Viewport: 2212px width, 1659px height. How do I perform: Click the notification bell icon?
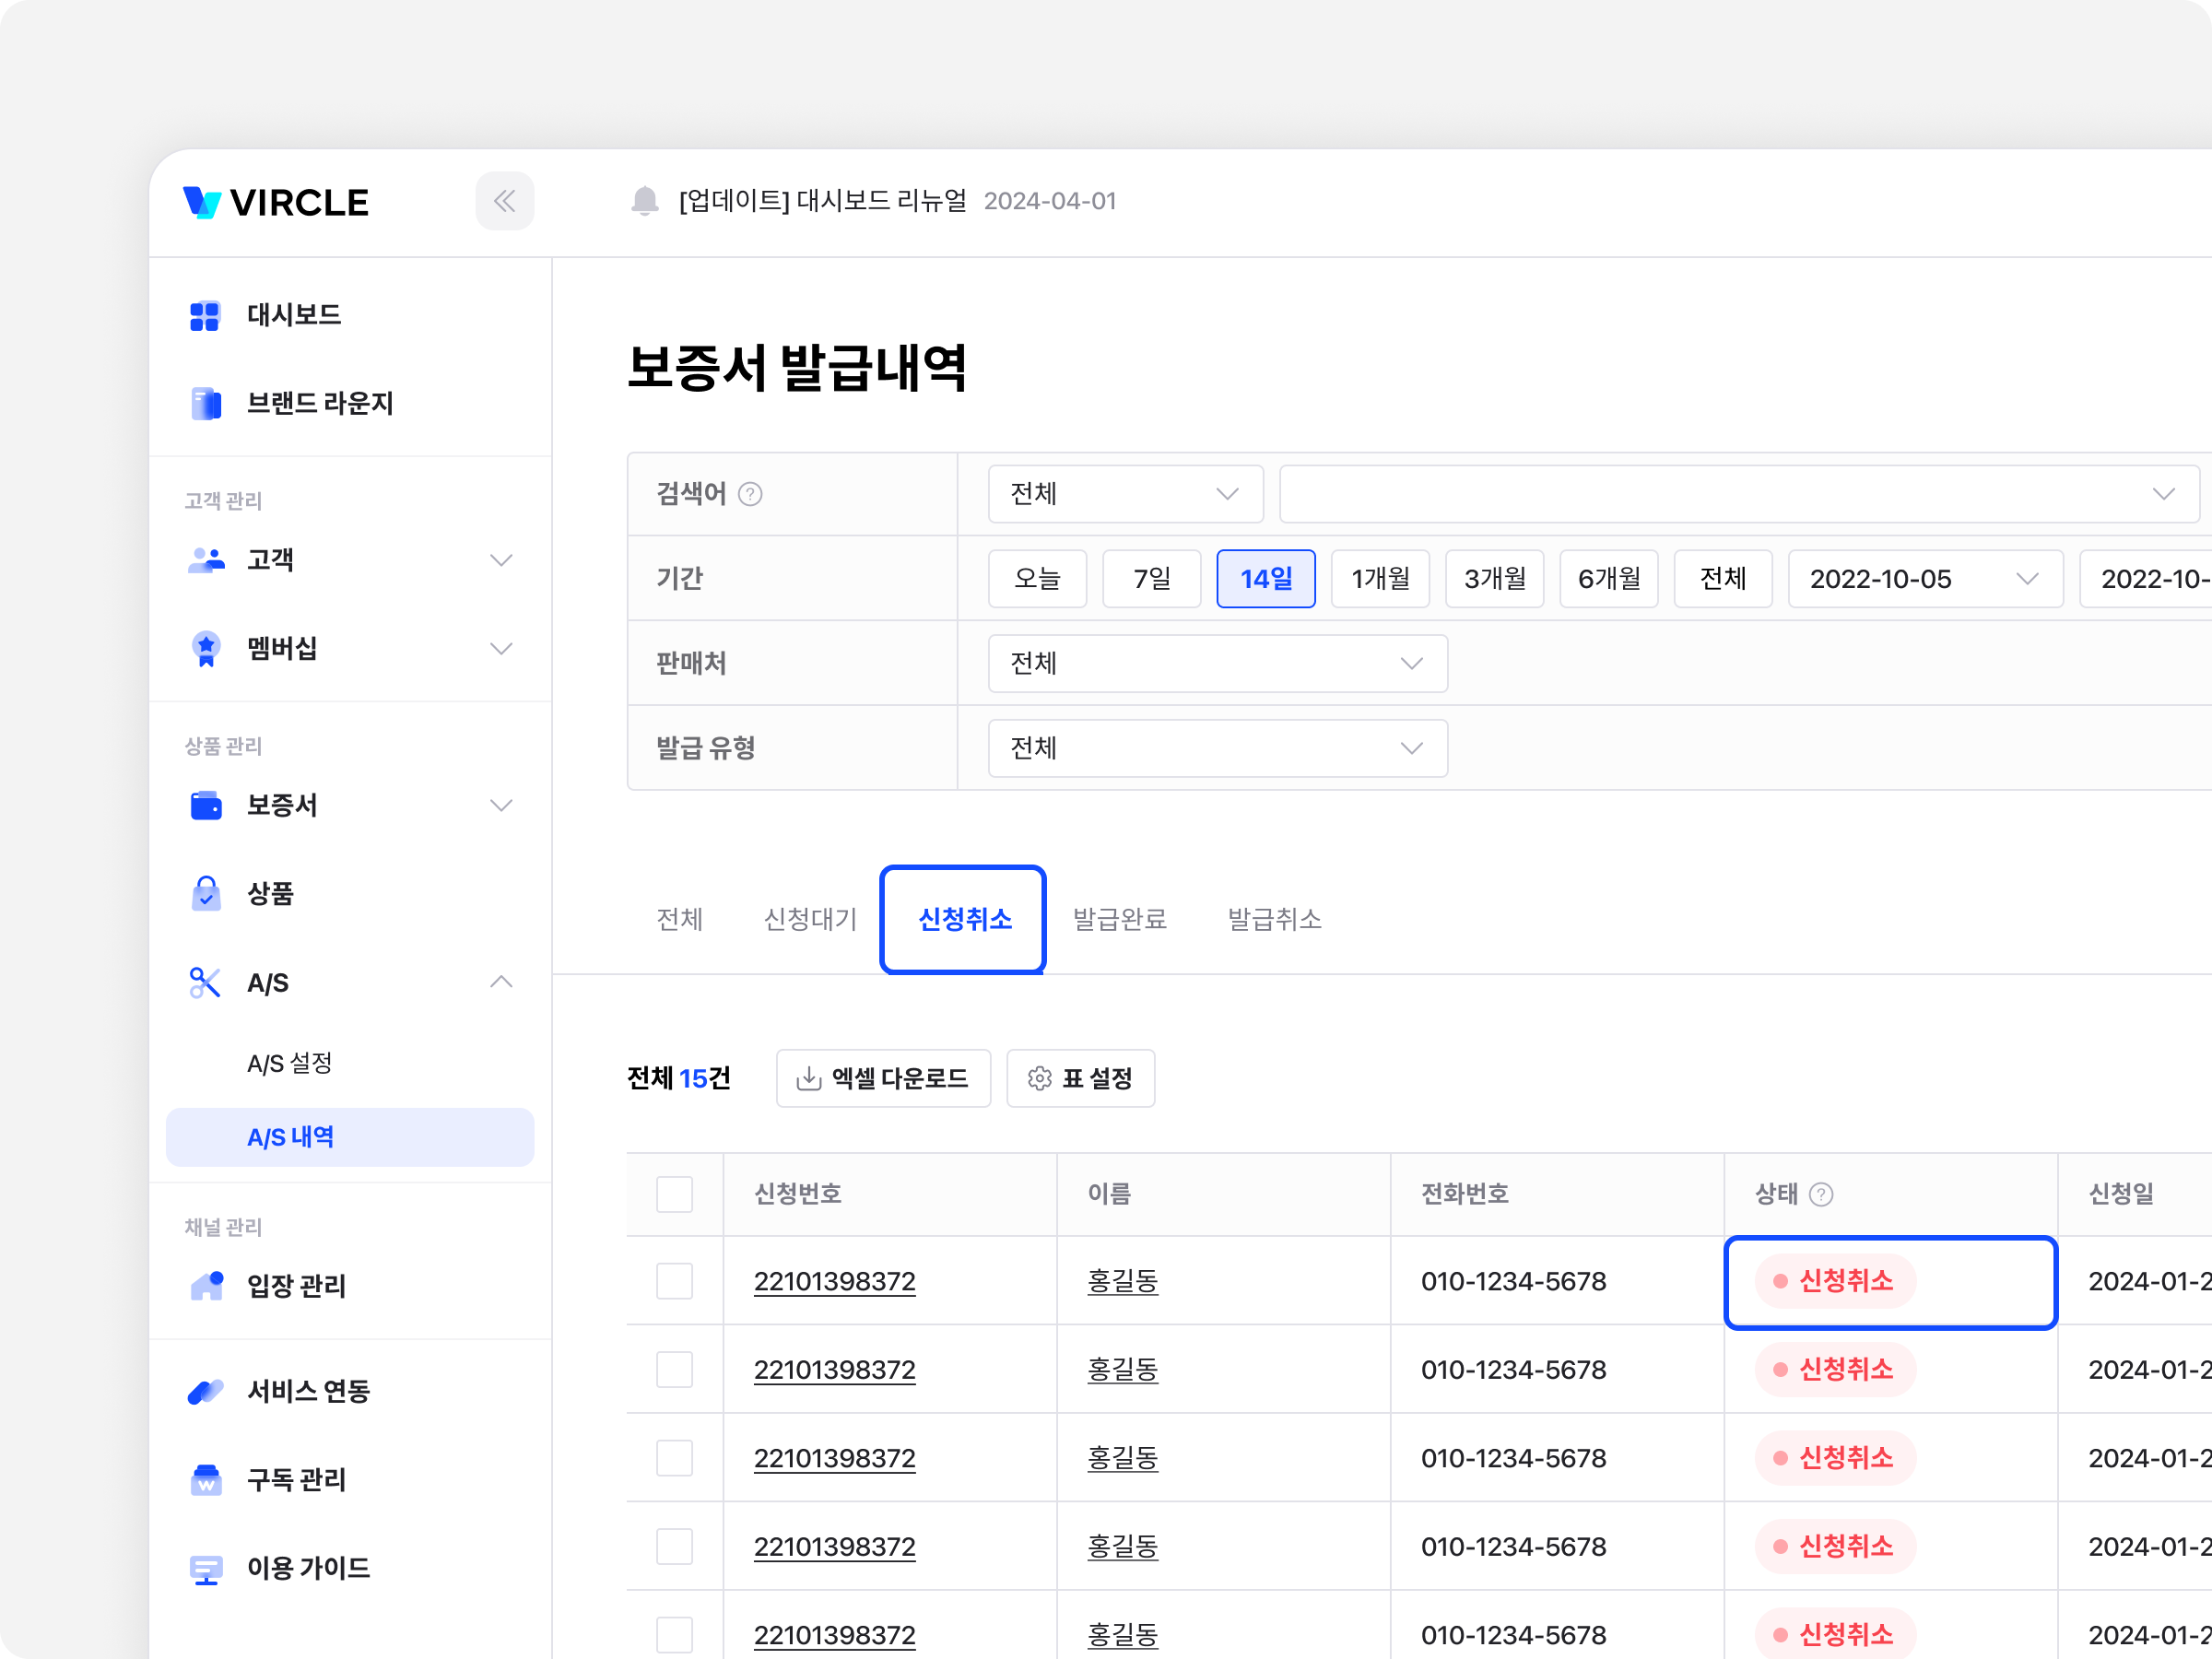(x=645, y=201)
